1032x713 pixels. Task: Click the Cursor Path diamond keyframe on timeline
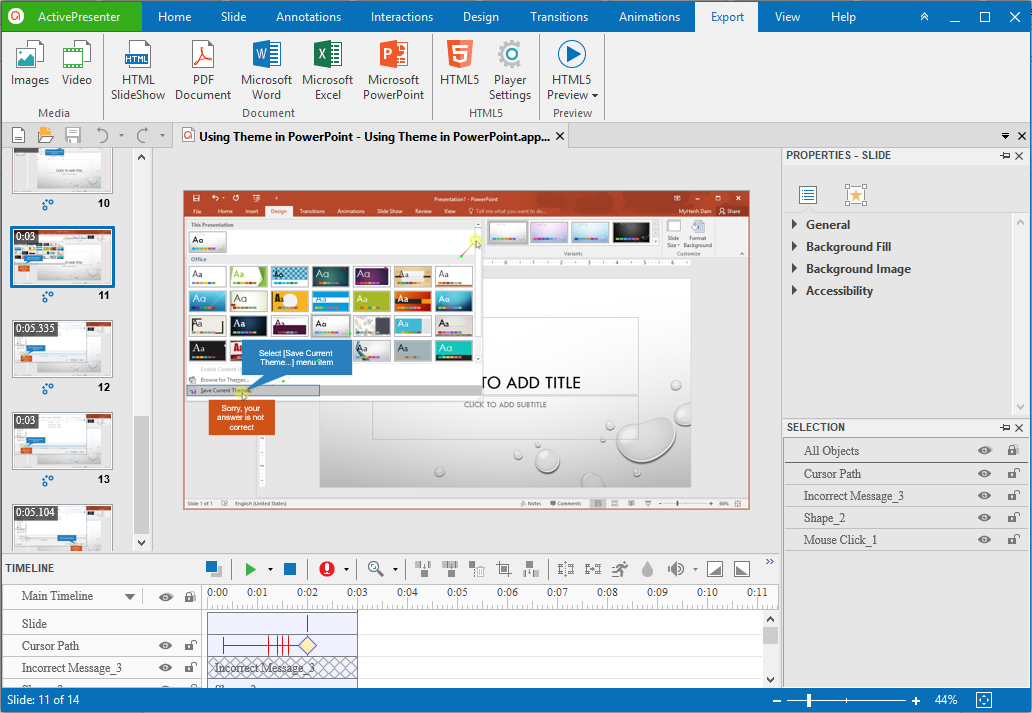click(x=307, y=645)
